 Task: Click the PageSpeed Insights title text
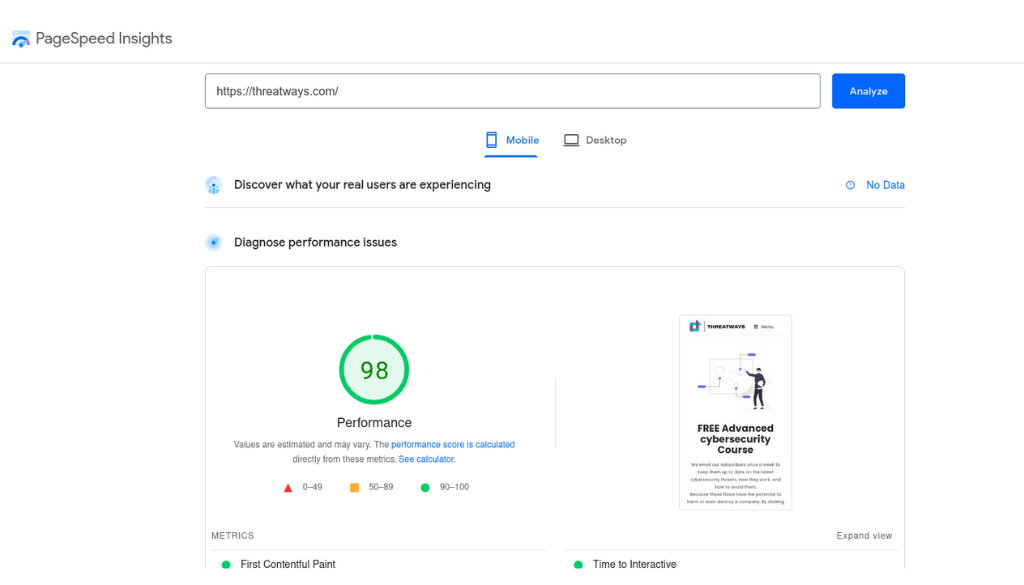point(104,39)
